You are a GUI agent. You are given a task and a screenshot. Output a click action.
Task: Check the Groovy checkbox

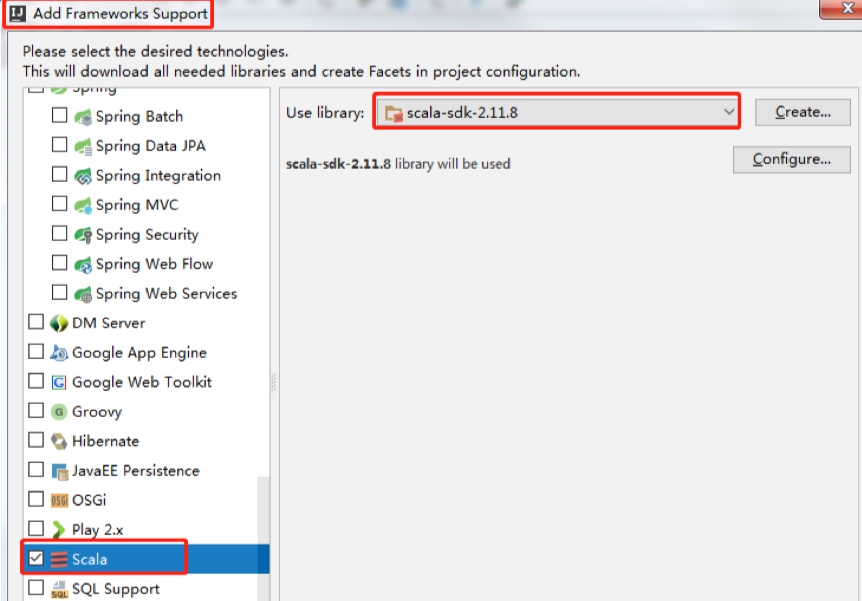(x=36, y=410)
